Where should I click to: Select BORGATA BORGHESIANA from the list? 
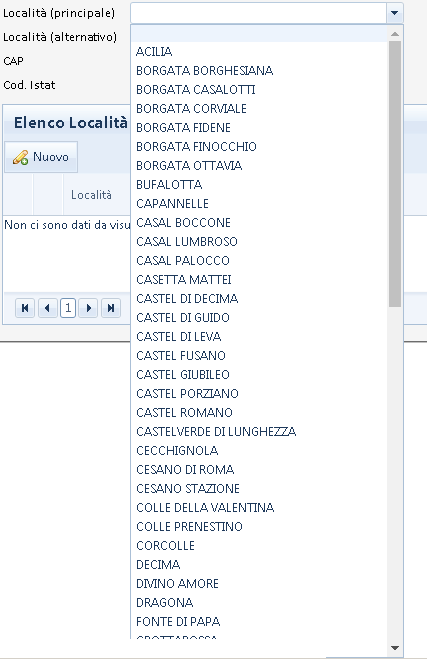pyautogui.click(x=259, y=70)
